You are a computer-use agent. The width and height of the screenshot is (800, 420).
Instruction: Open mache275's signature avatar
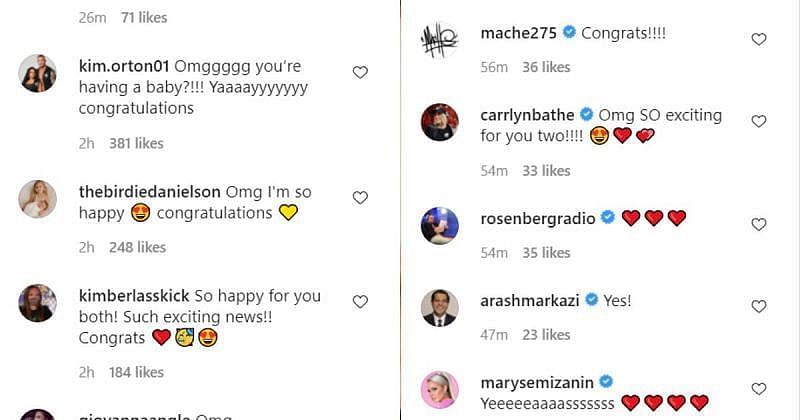coord(439,40)
